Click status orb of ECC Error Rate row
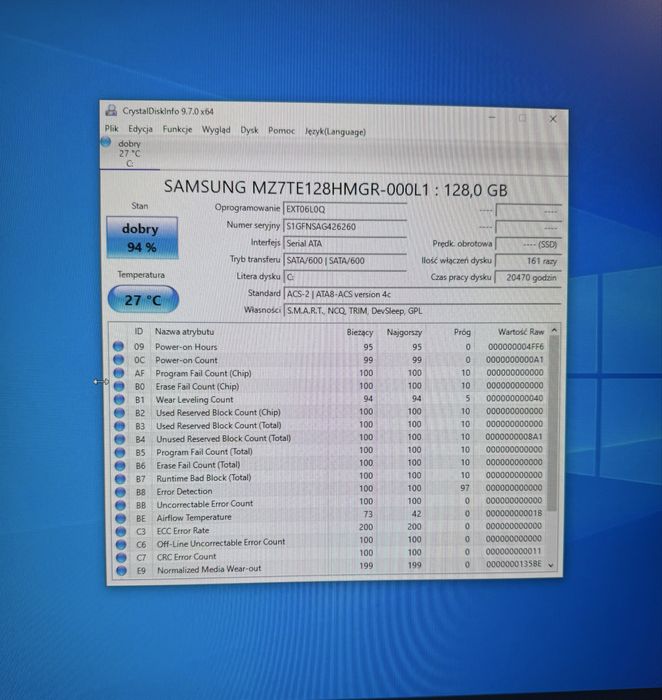The width and height of the screenshot is (662, 700). [x=121, y=531]
